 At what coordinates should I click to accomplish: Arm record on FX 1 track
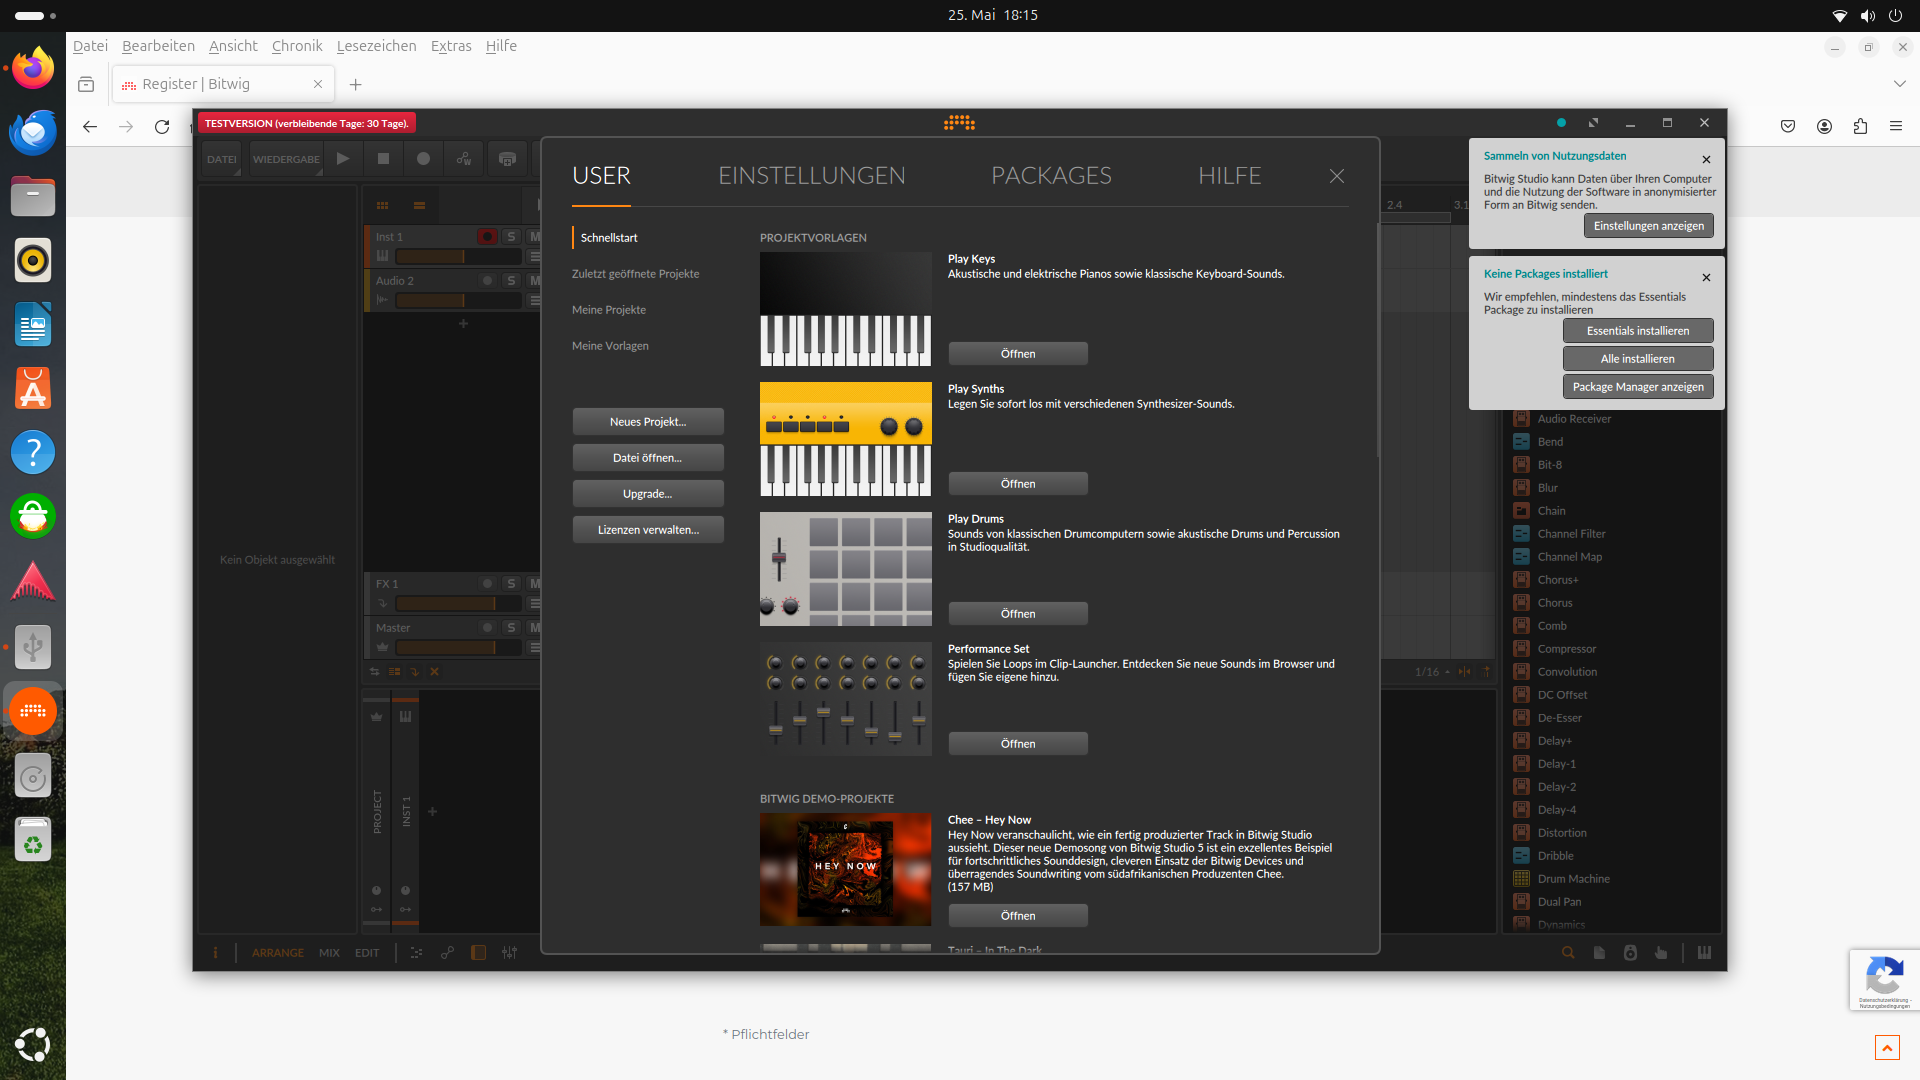487,584
